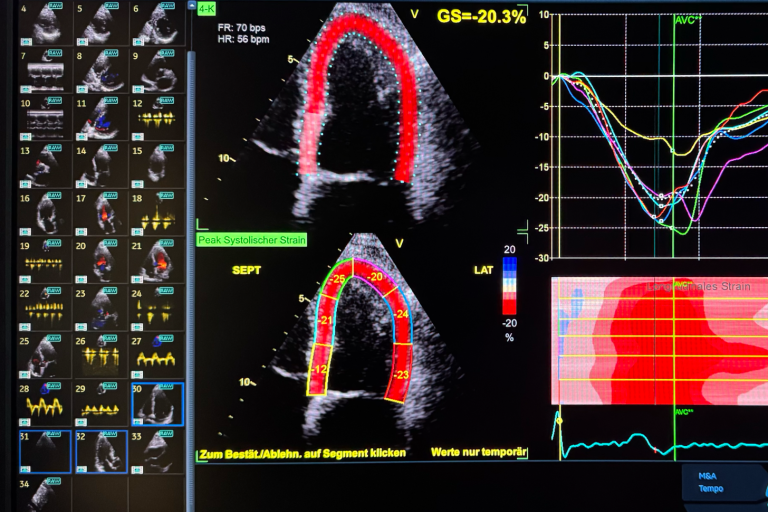Select the 4-K view tab
Viewport: 768px width, 512px height.
[207, 9]
